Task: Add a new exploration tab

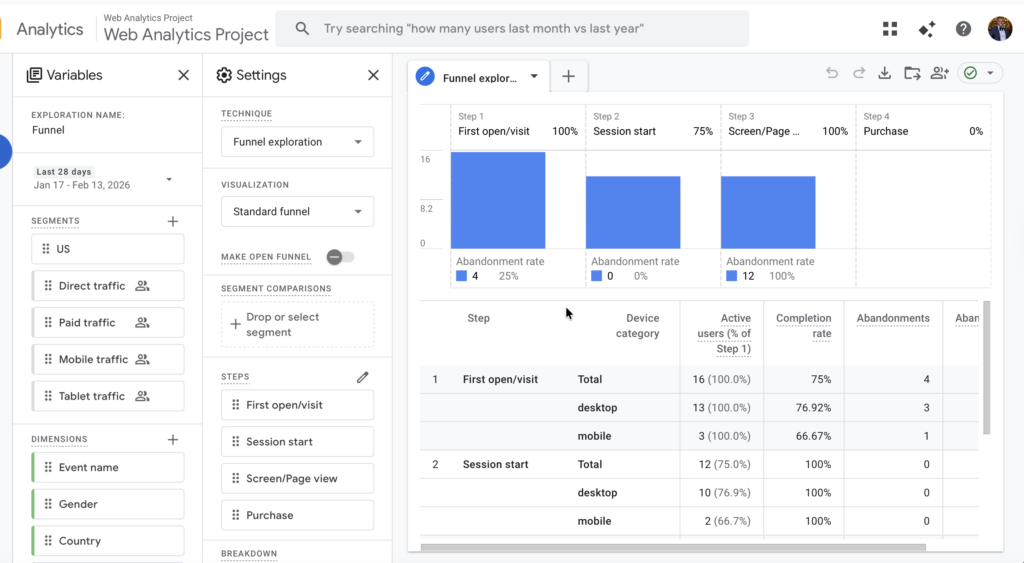Action: tap(568, 76)
